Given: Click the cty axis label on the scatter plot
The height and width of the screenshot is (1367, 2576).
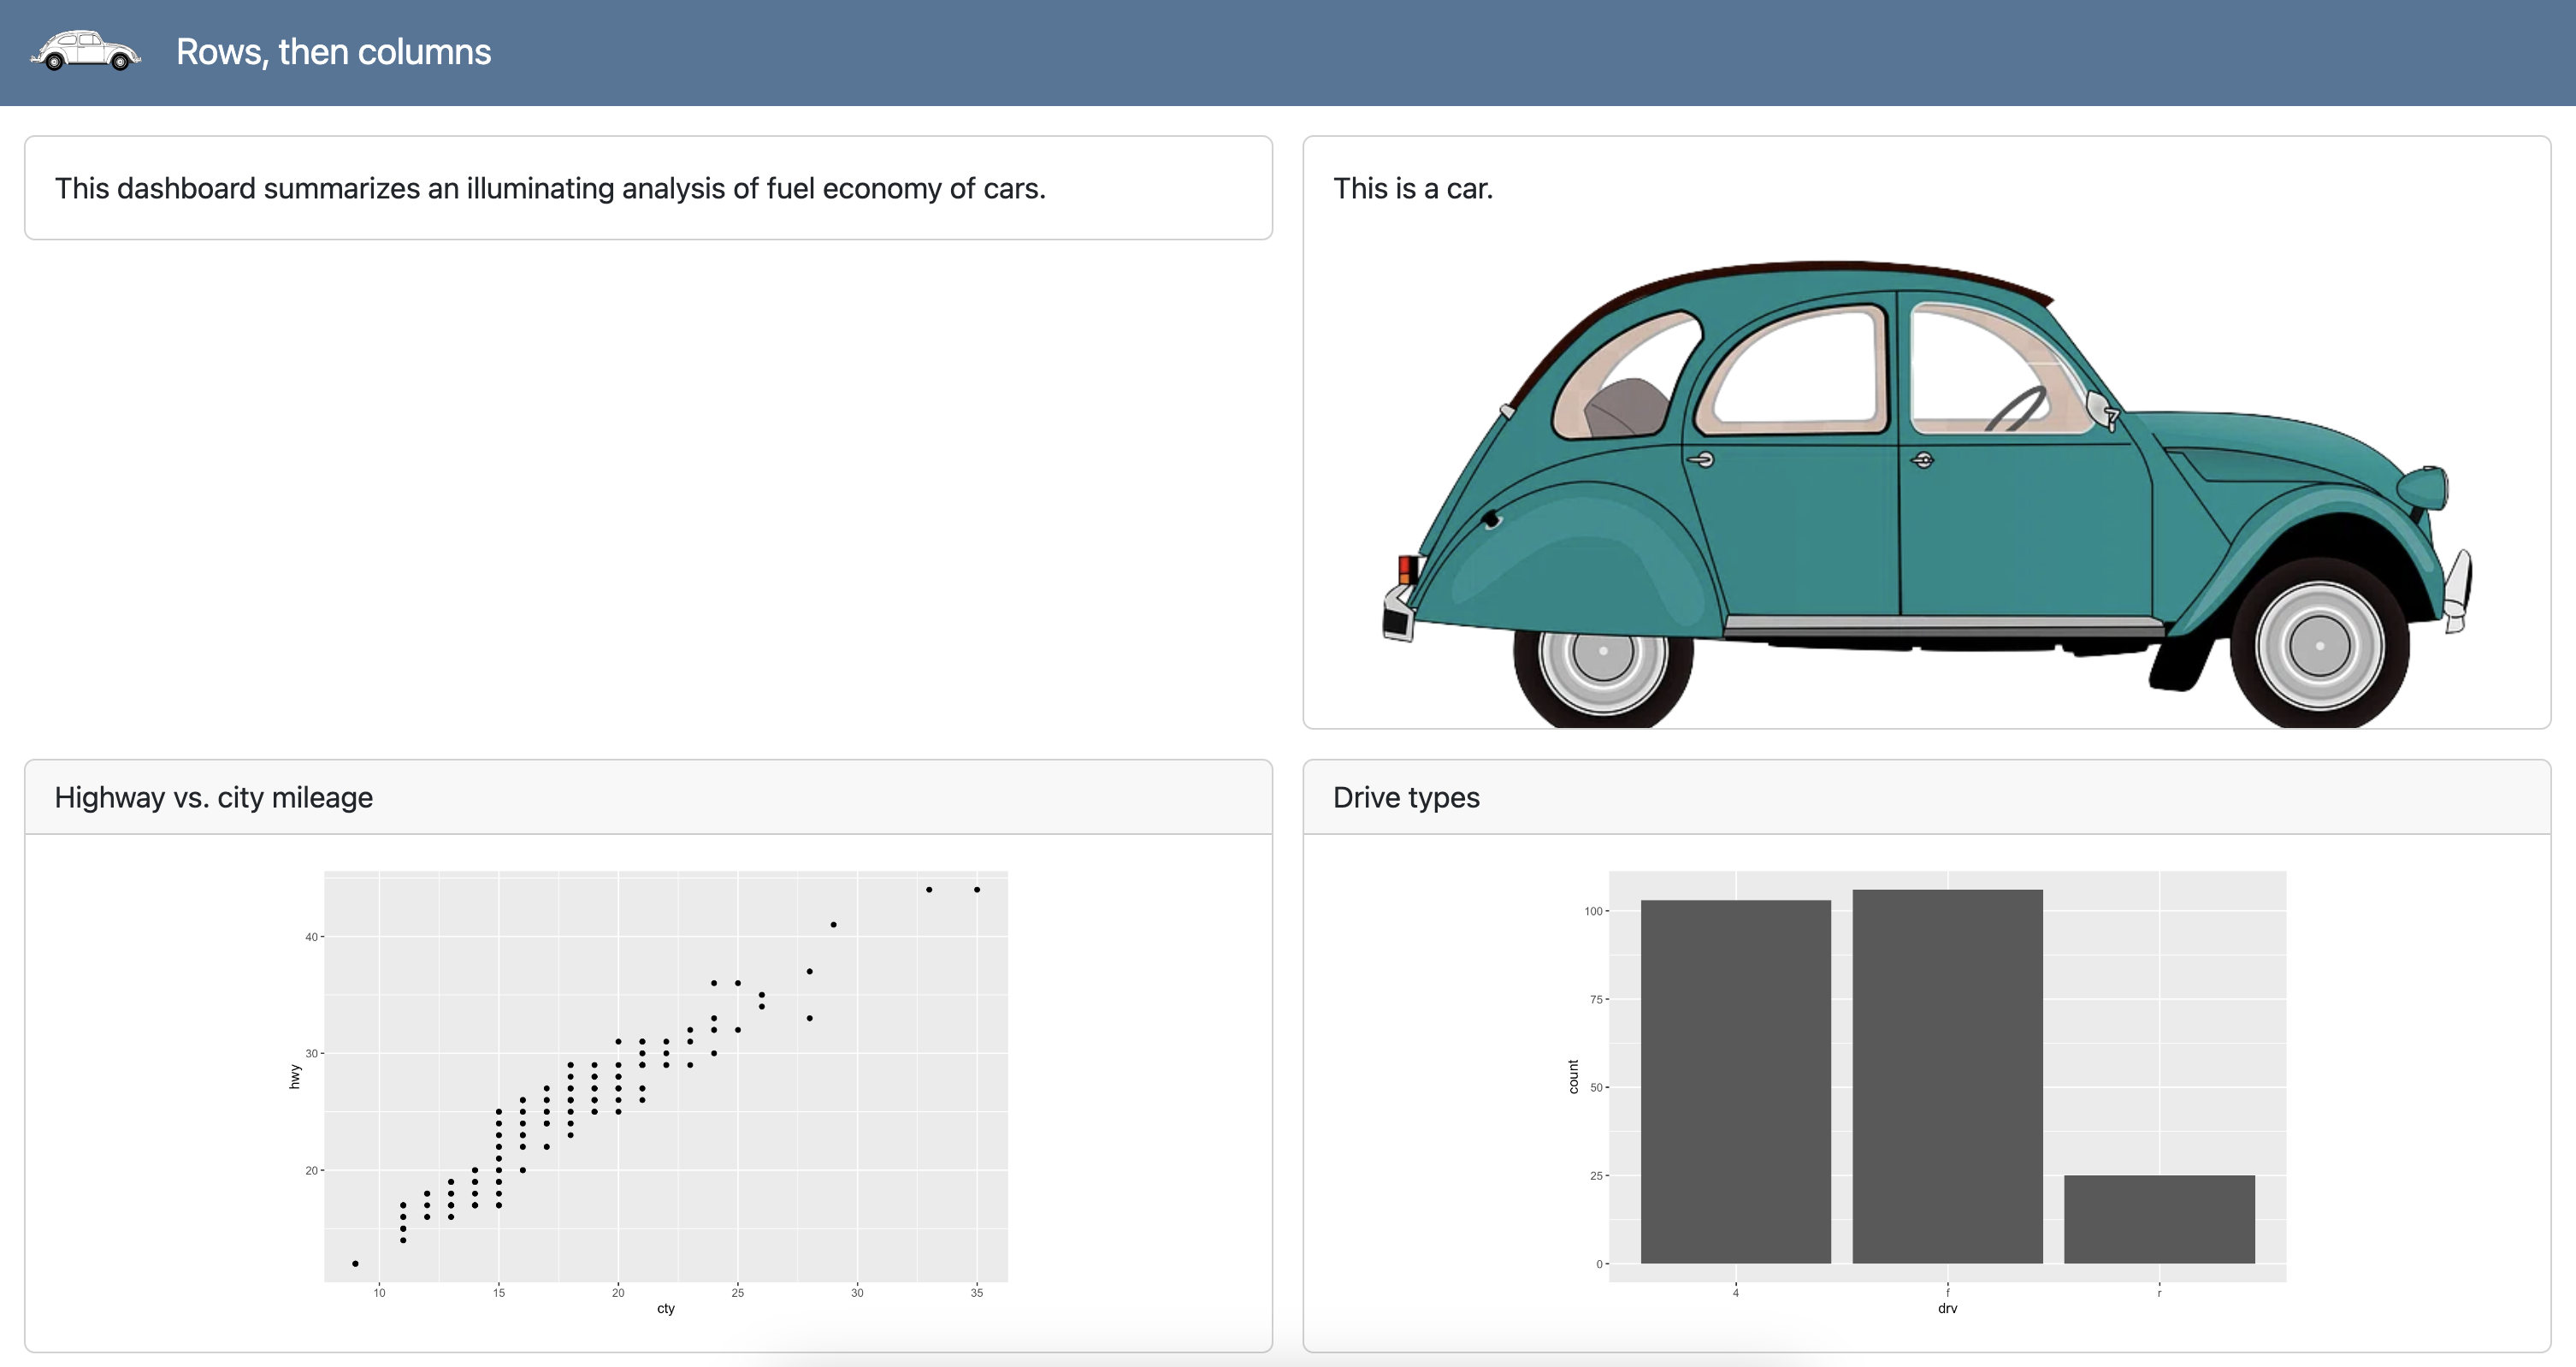Looking at the screenshot, I should 665,1308.
